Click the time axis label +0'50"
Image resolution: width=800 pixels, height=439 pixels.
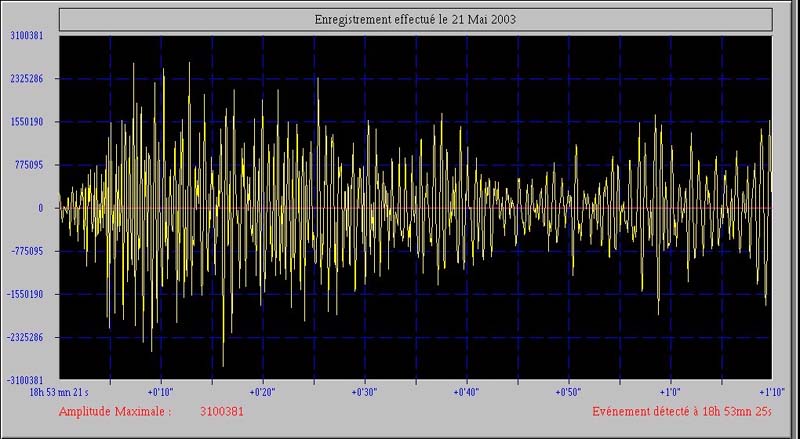click(568, 393)
